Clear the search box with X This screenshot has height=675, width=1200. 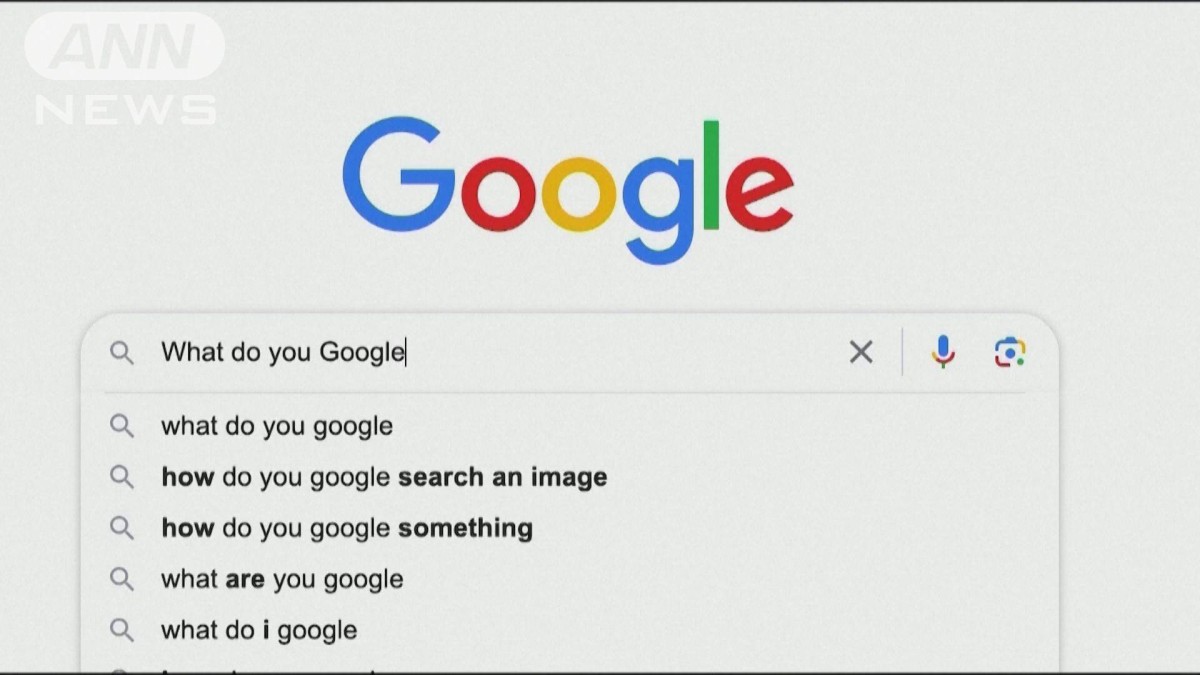[861, 352]
